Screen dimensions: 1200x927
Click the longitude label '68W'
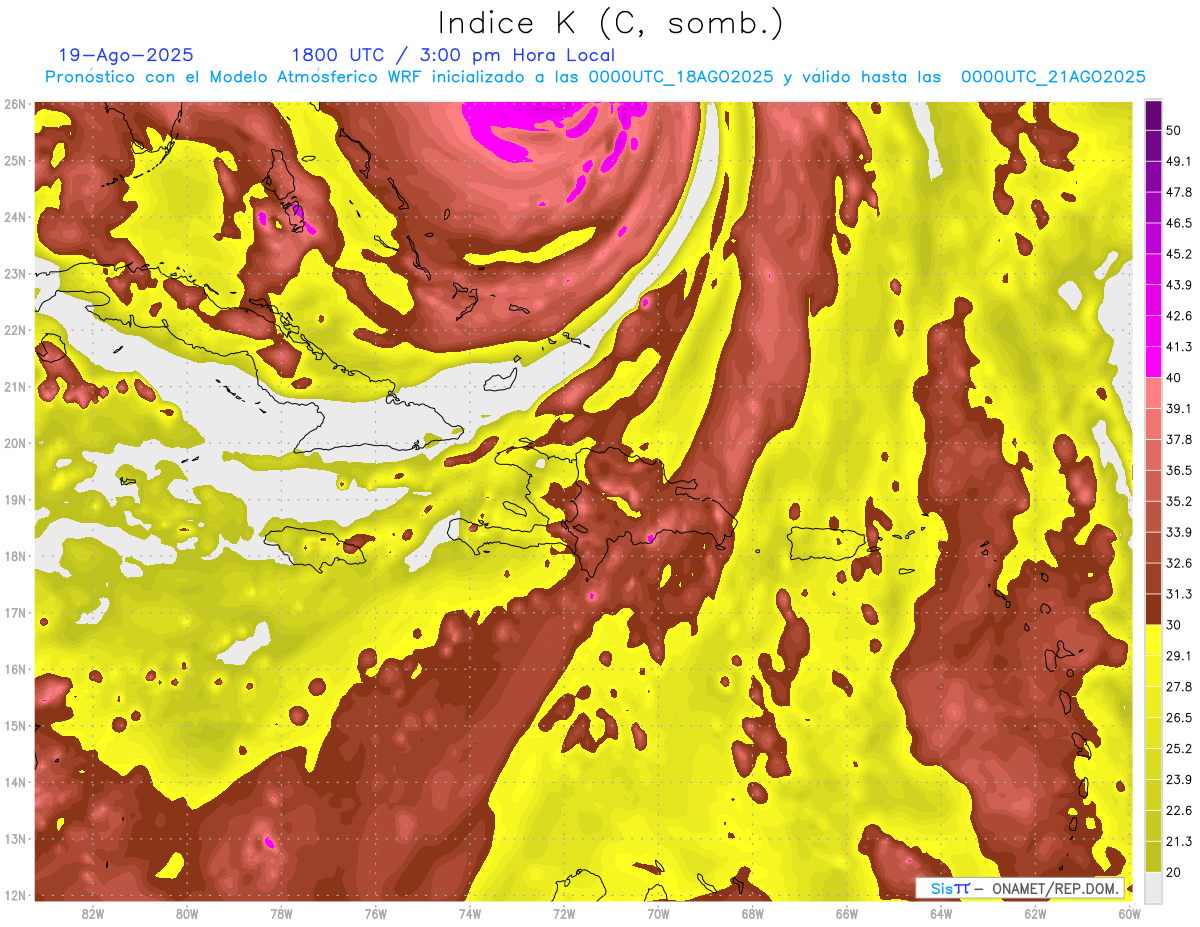tap(753, 913)
